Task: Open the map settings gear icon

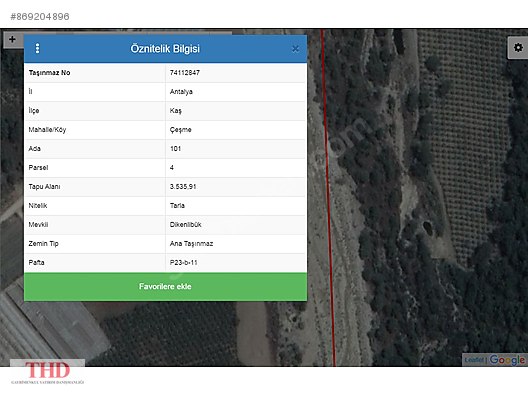Action: pyautogui.click(x=518, y=48)
